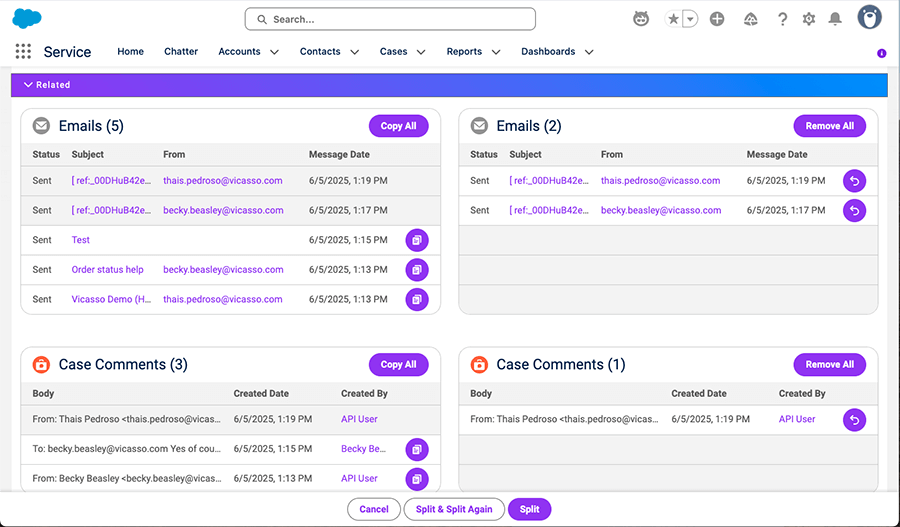Click the Salesforce cloud logo
This screenshot has width=900, height=527.
(27, 18)
